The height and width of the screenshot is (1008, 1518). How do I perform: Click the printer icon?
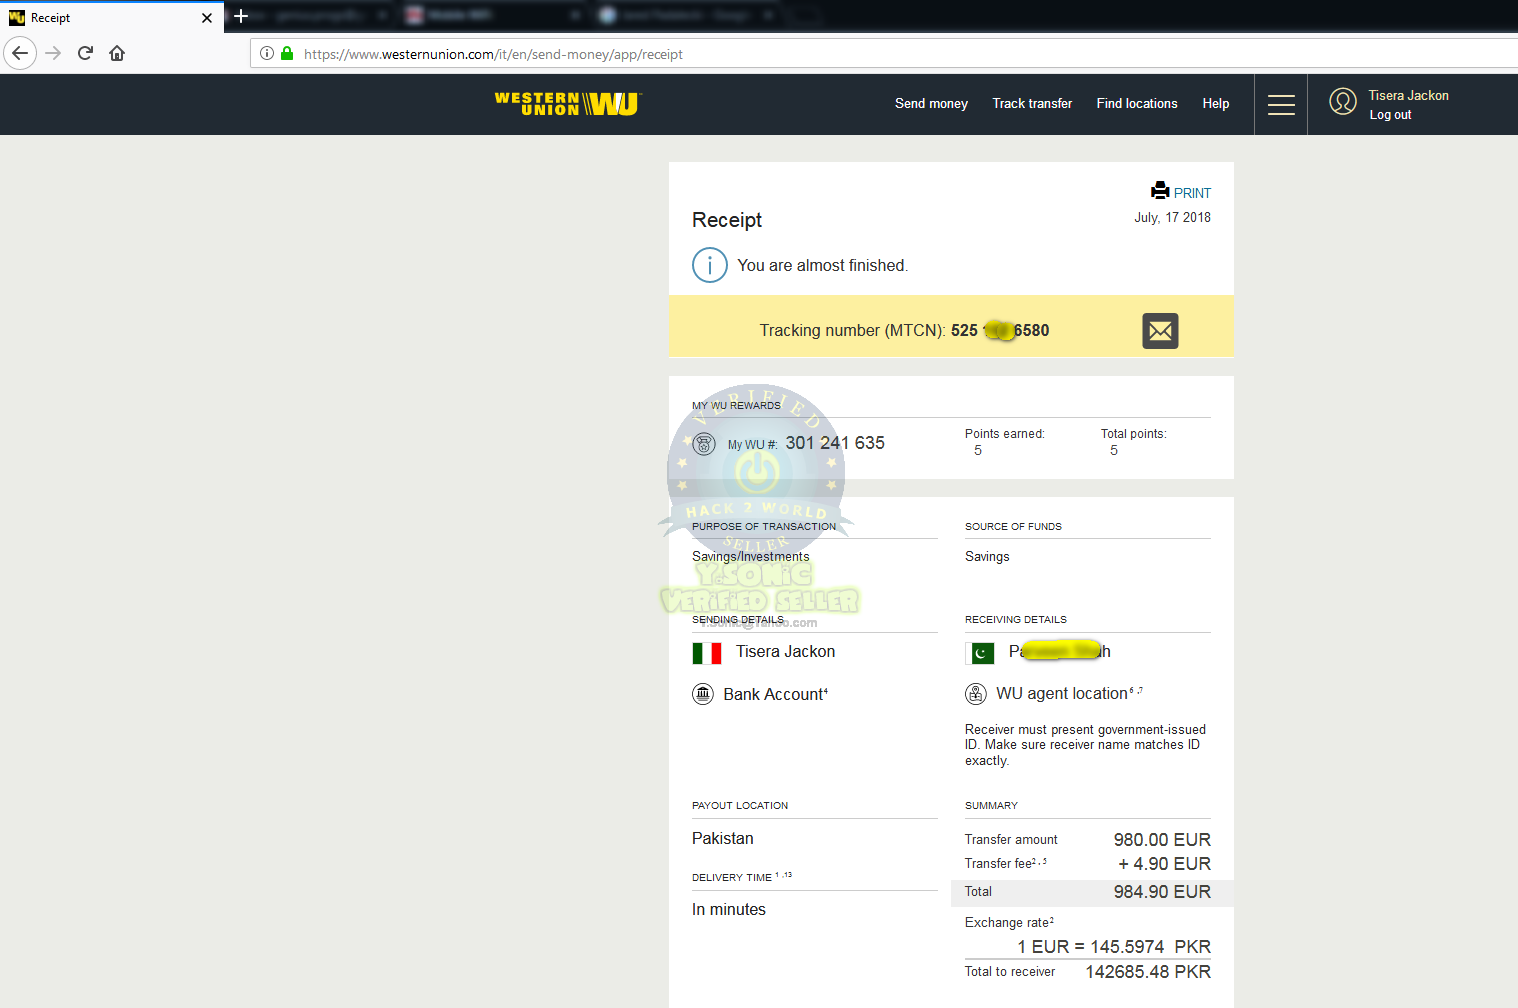coord(1160,190)
